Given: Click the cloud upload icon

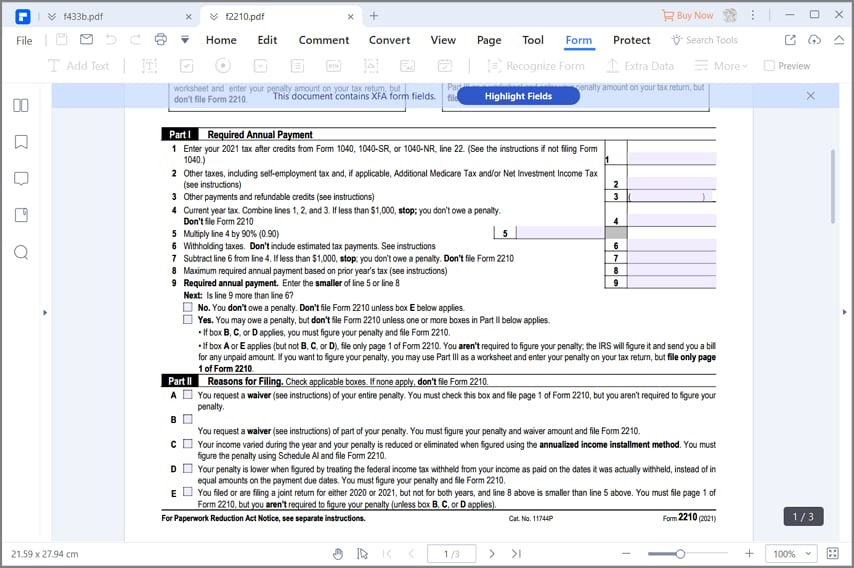Looking at the screenshot, I should [x=814, y=40].
